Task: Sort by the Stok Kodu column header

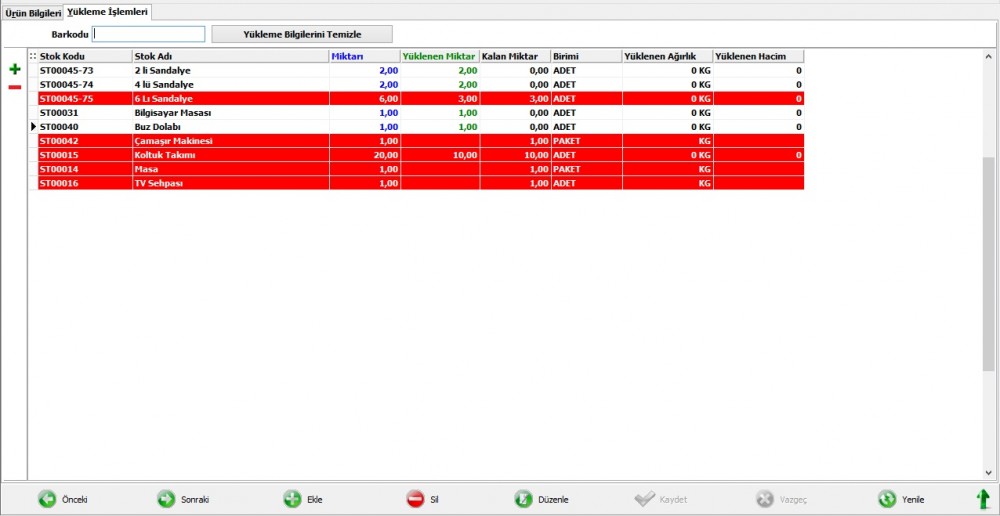Action: (x=85, y=56)
